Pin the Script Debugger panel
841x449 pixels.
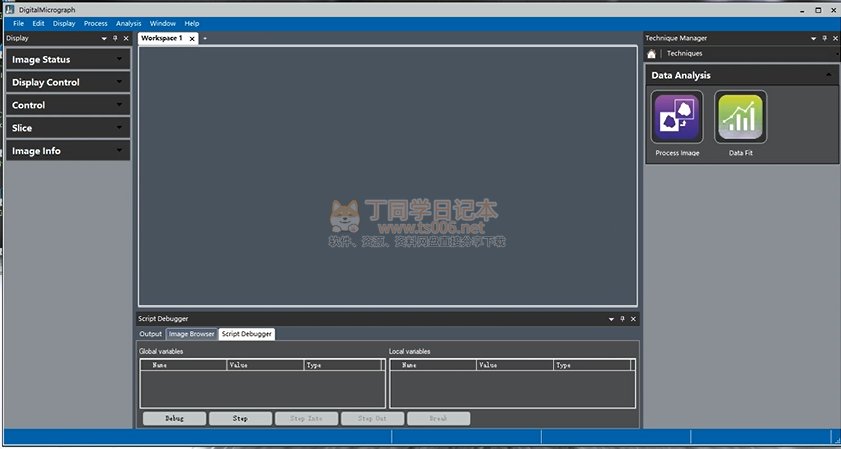[621, 318]
